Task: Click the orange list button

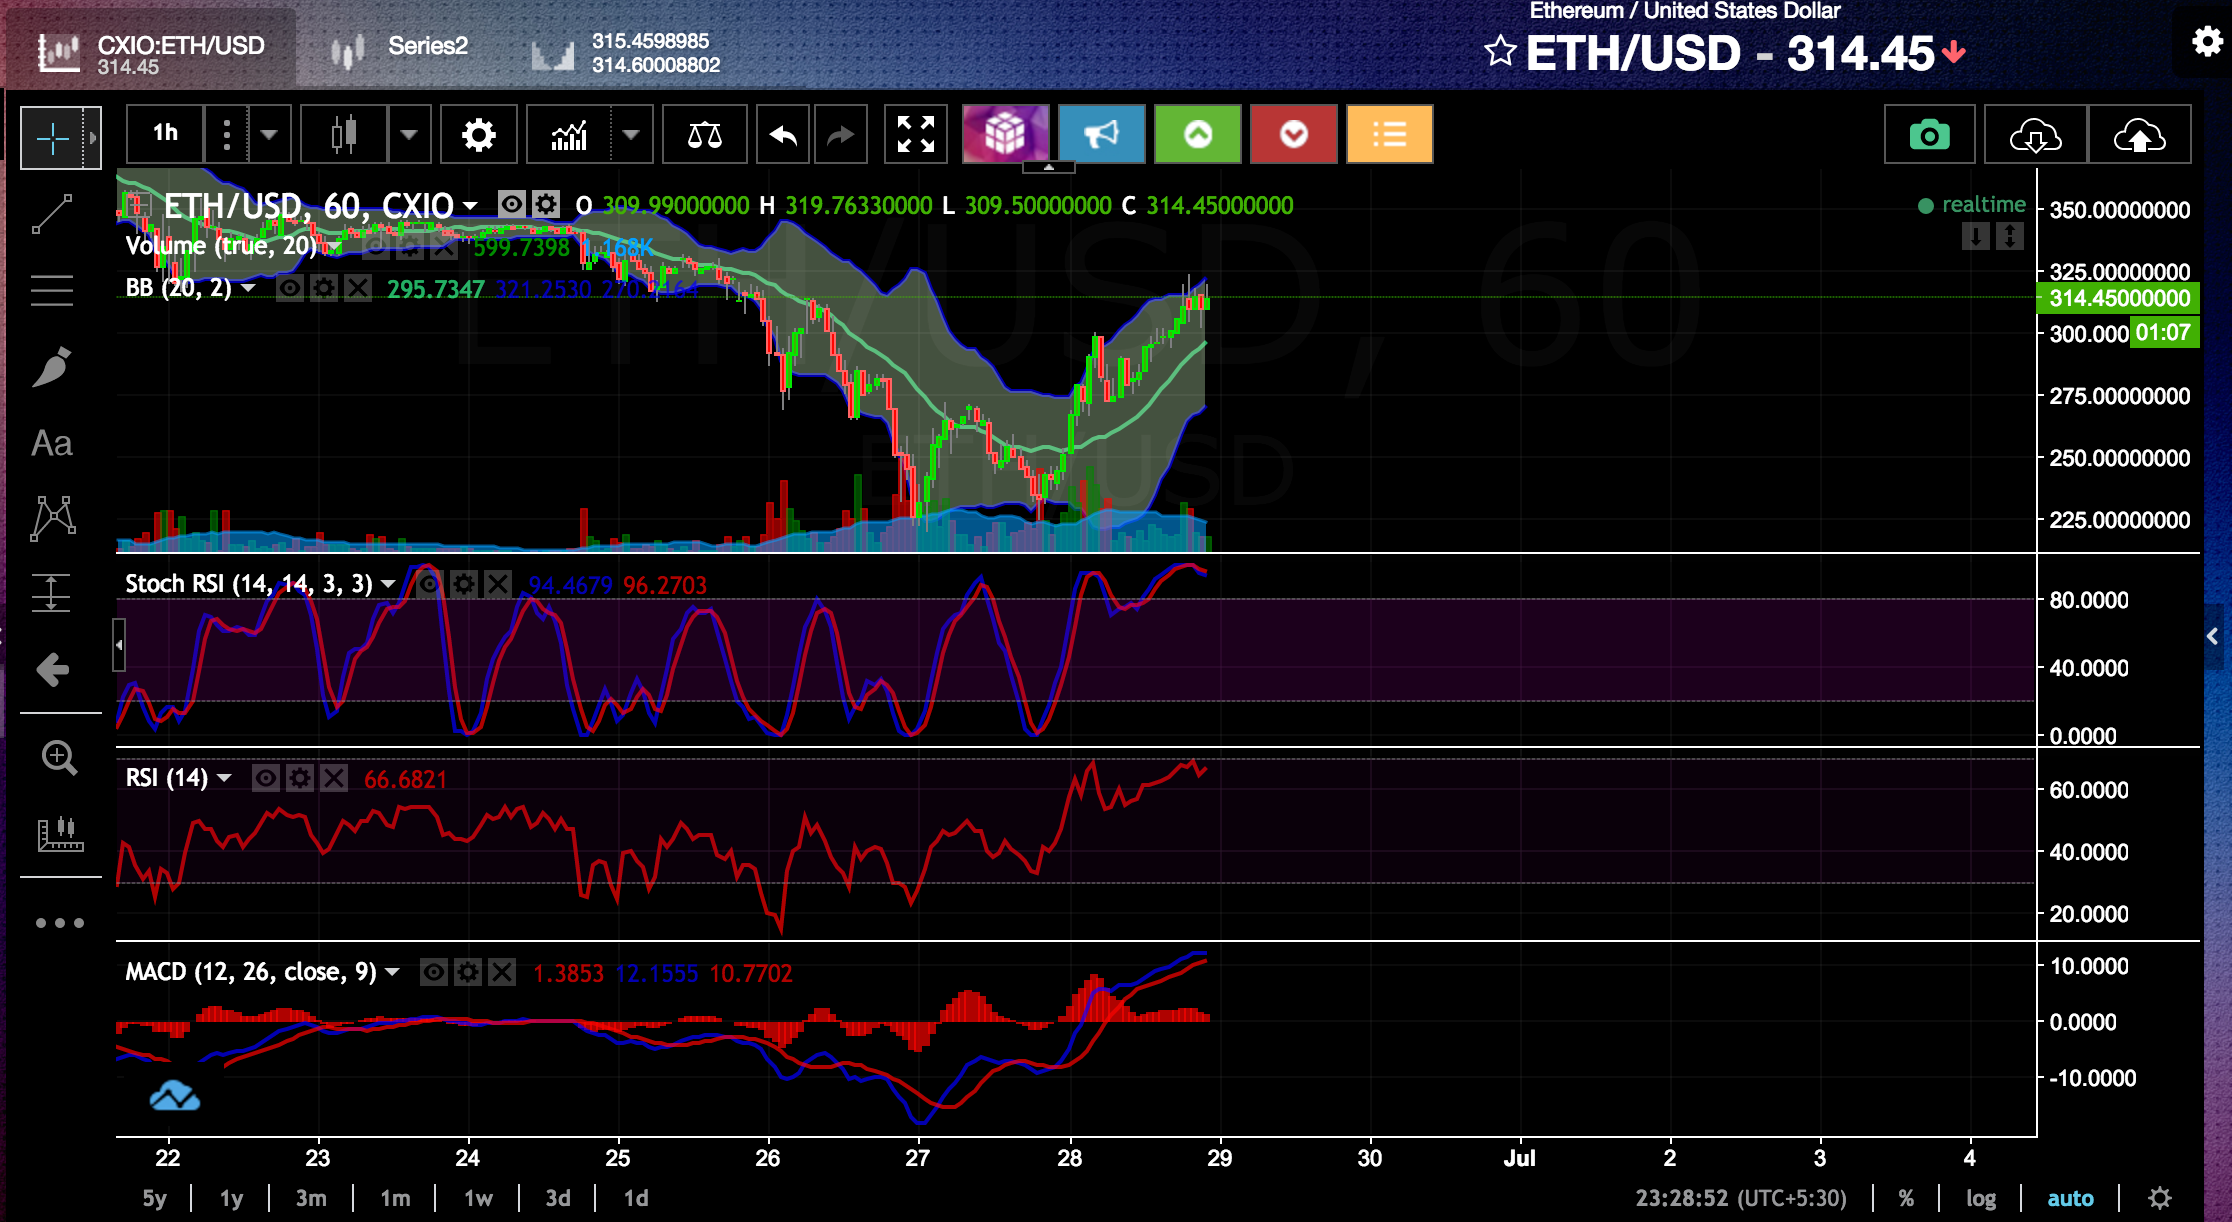Action: point(1389,135)
